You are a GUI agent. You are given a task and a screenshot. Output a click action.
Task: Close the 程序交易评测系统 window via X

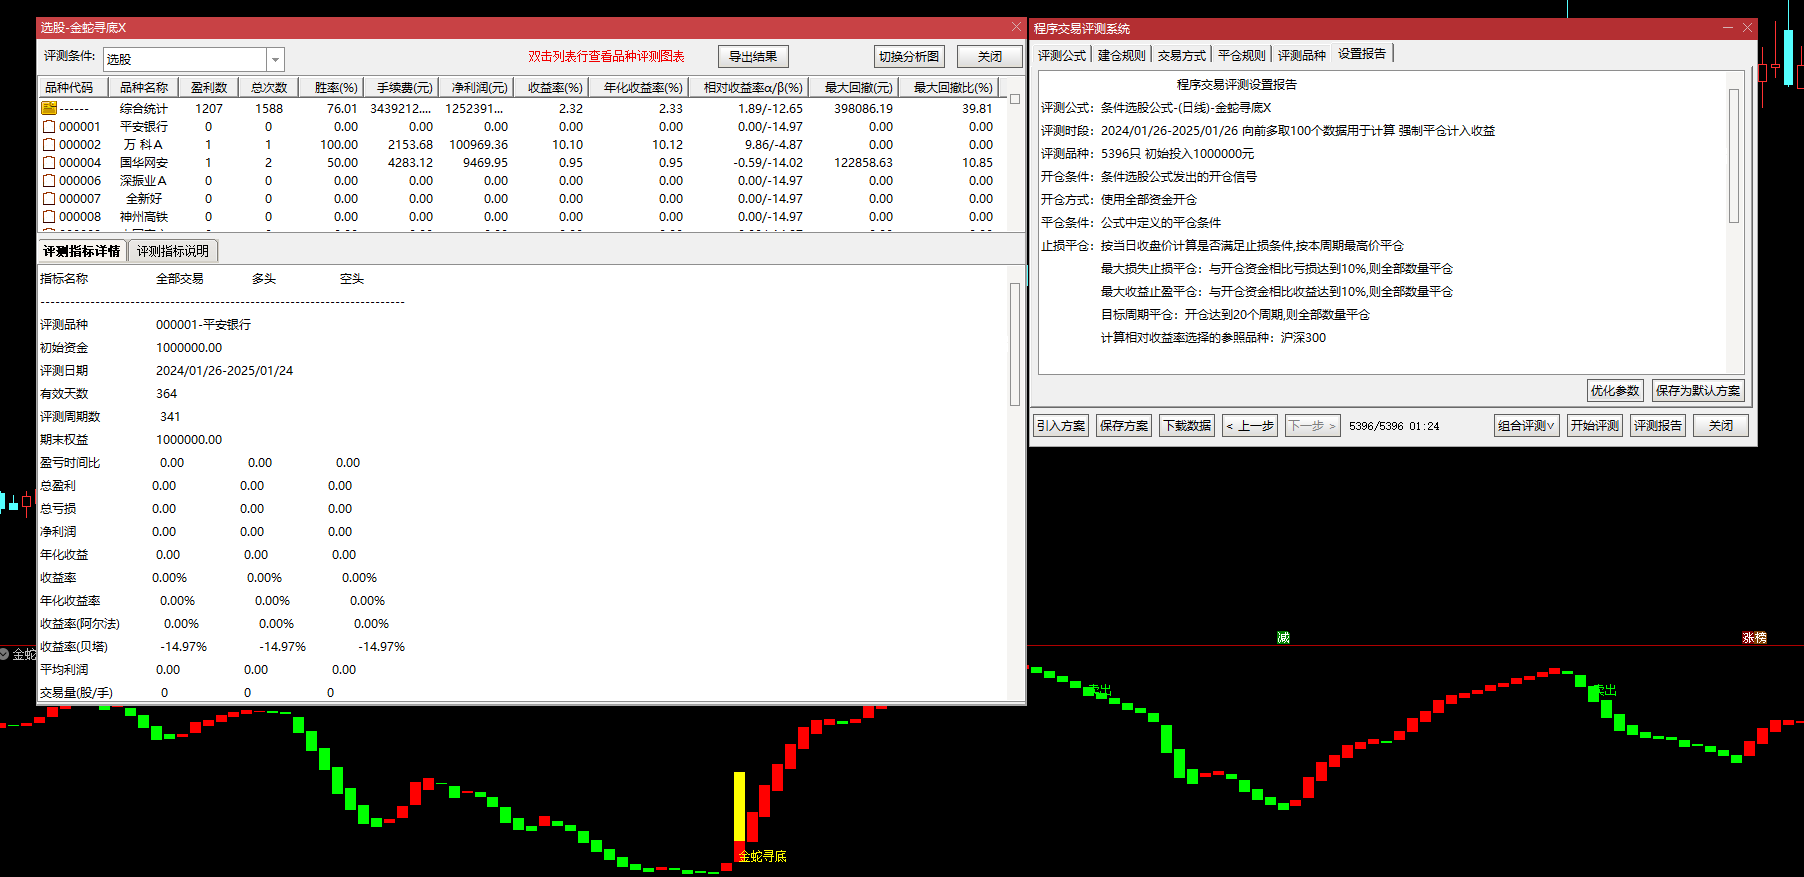point(1747,27)
